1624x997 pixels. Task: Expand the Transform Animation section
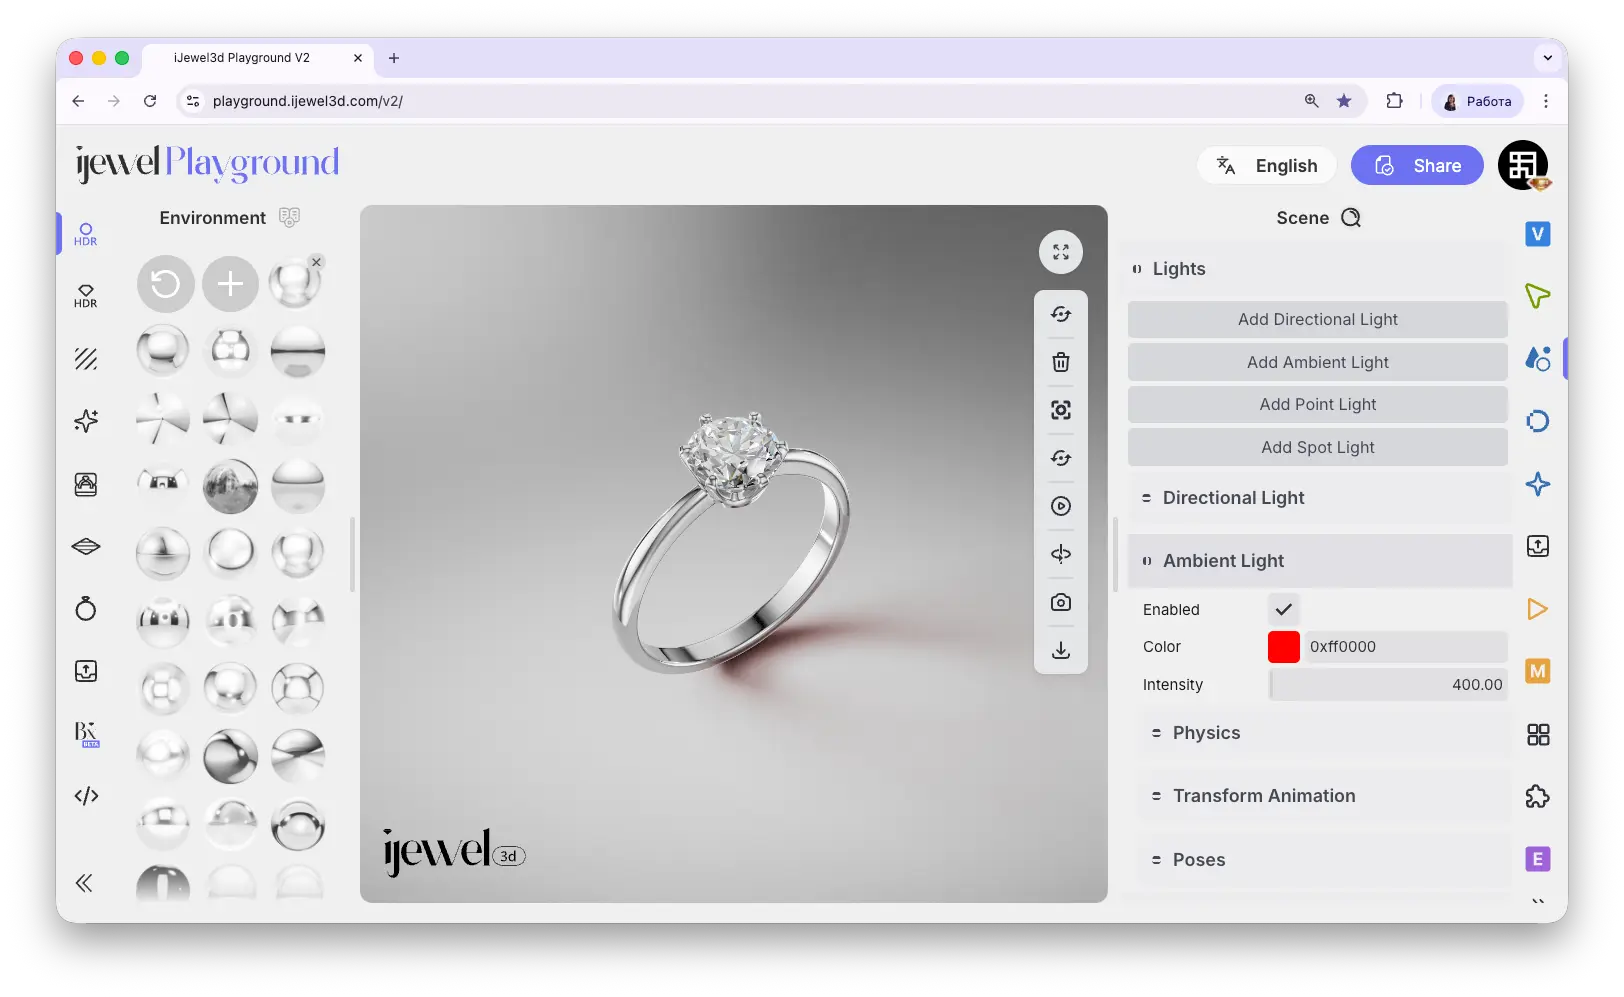[1324, 796]
